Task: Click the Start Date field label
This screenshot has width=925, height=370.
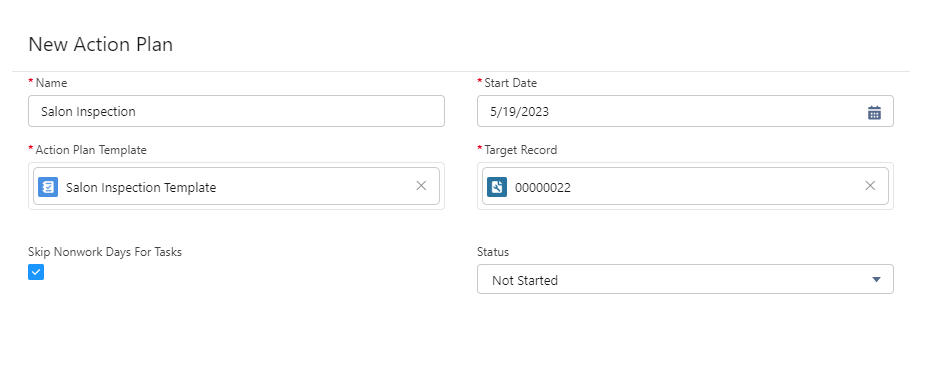Action: click(510, 83)
